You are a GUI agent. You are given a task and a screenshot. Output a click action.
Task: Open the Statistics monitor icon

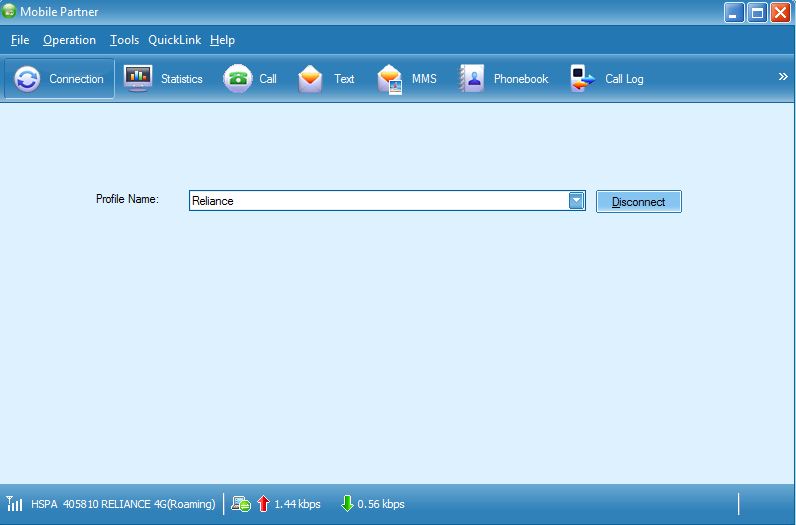[138, 78]
